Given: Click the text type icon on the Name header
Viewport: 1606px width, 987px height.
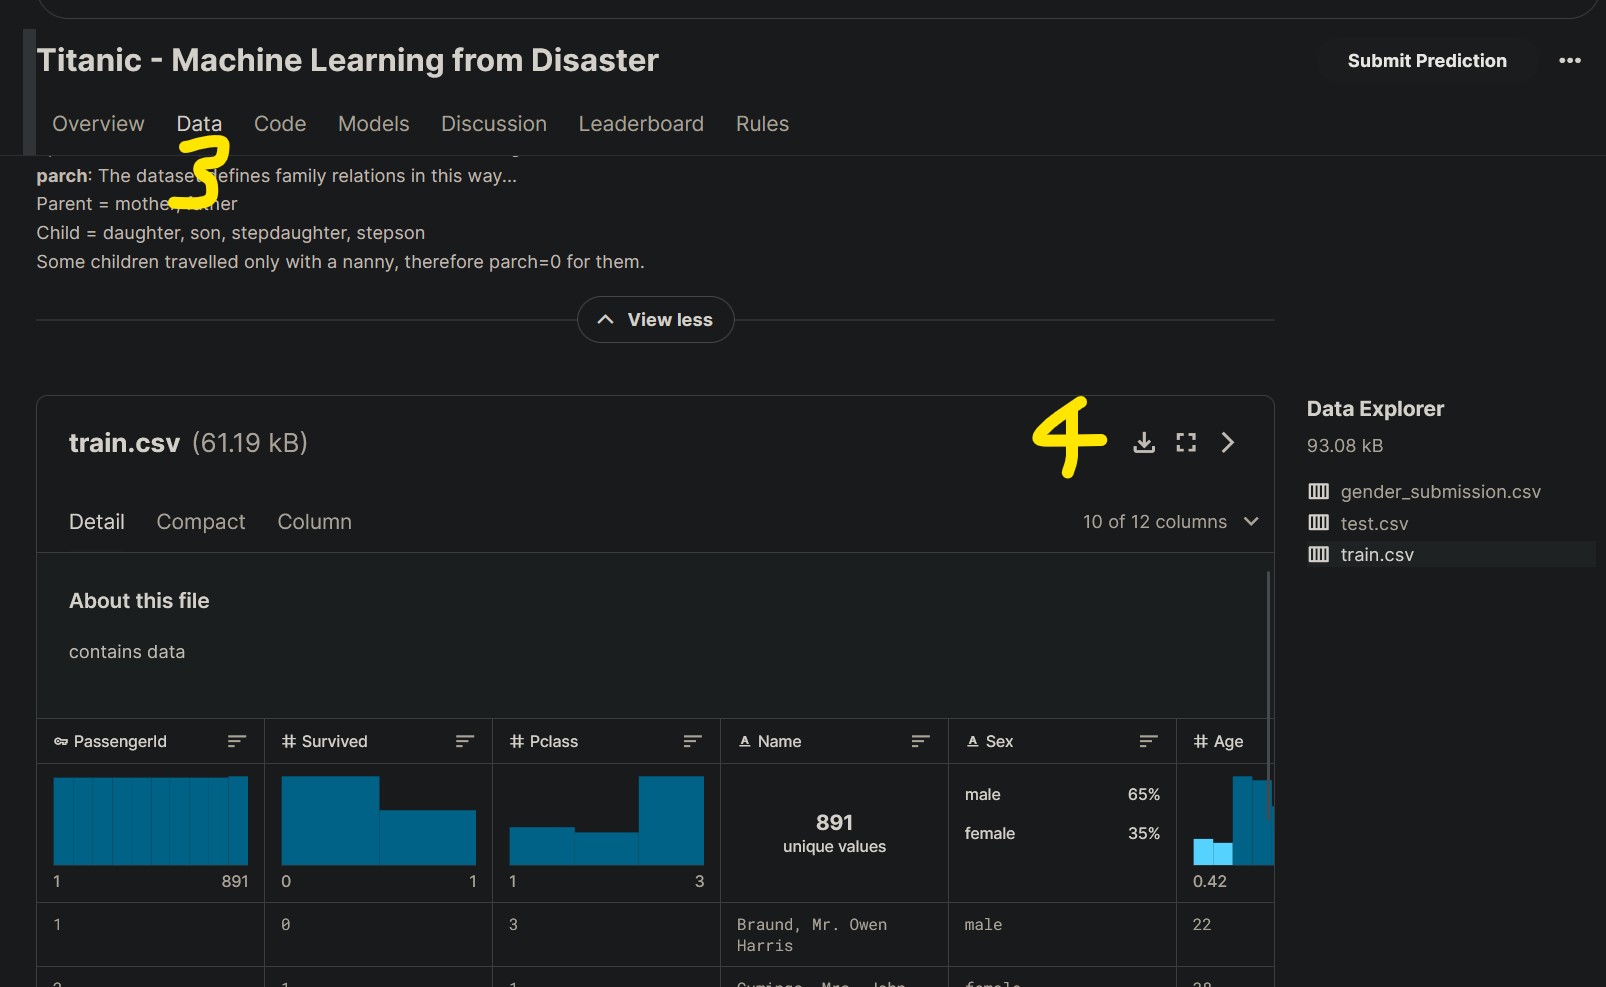Looking at the screenshot, I should pyautogui.click(x=744, y=741).
